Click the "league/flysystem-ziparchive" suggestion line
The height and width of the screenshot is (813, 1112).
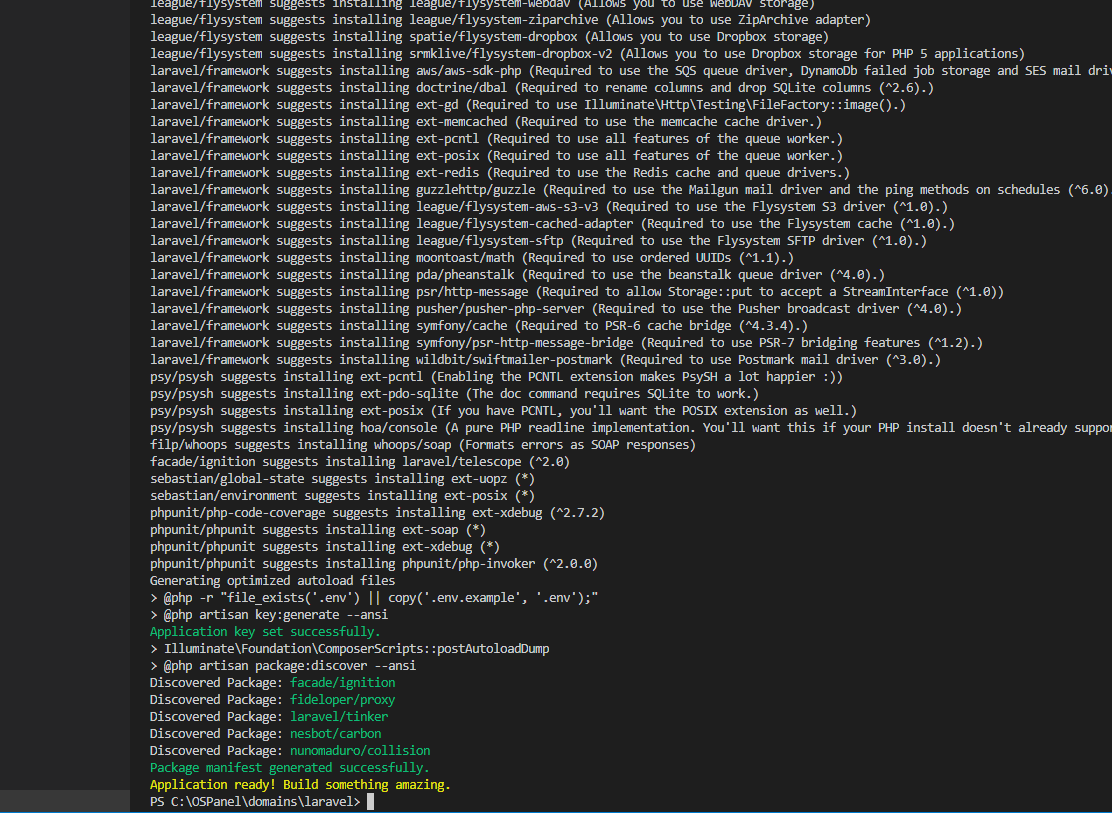511,18
